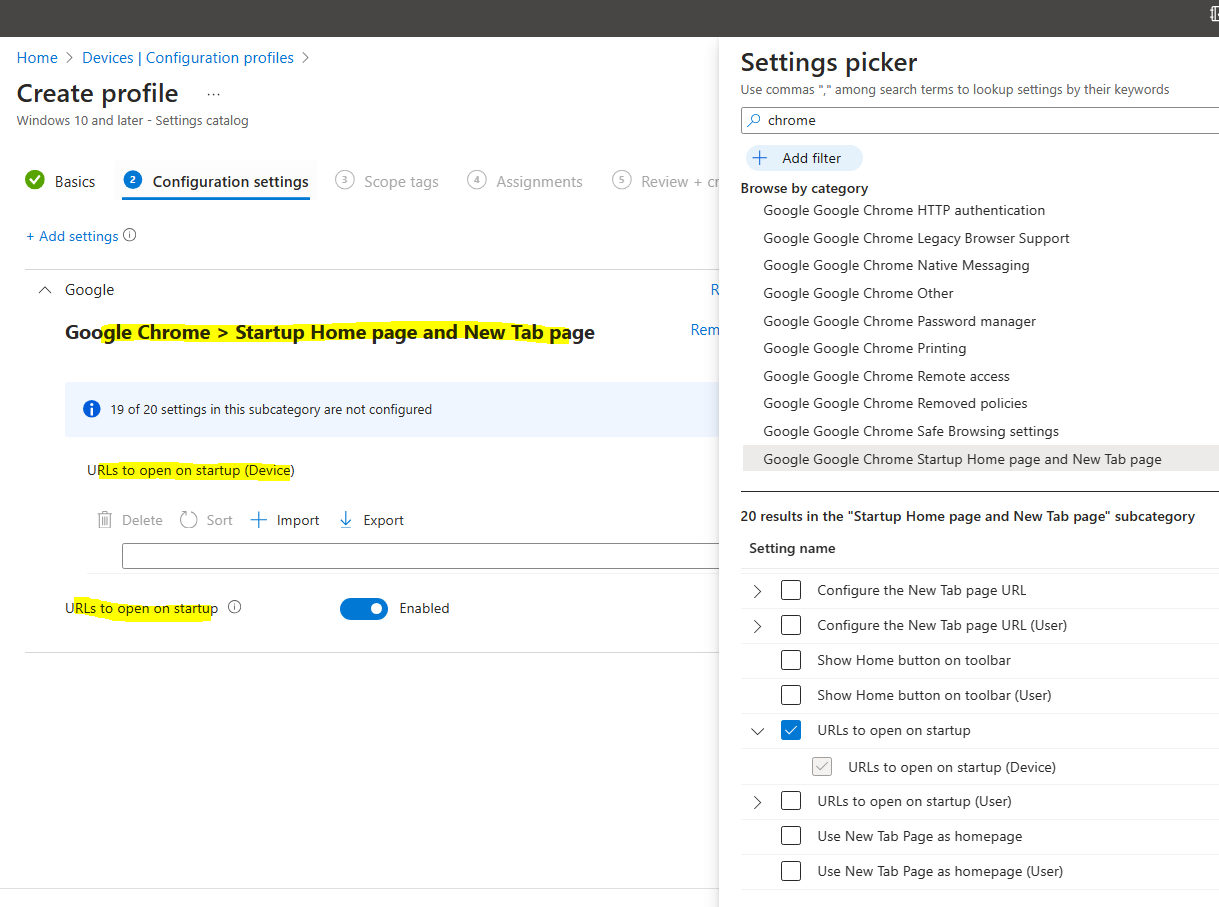Click the empty URL input box

[420, 556]
